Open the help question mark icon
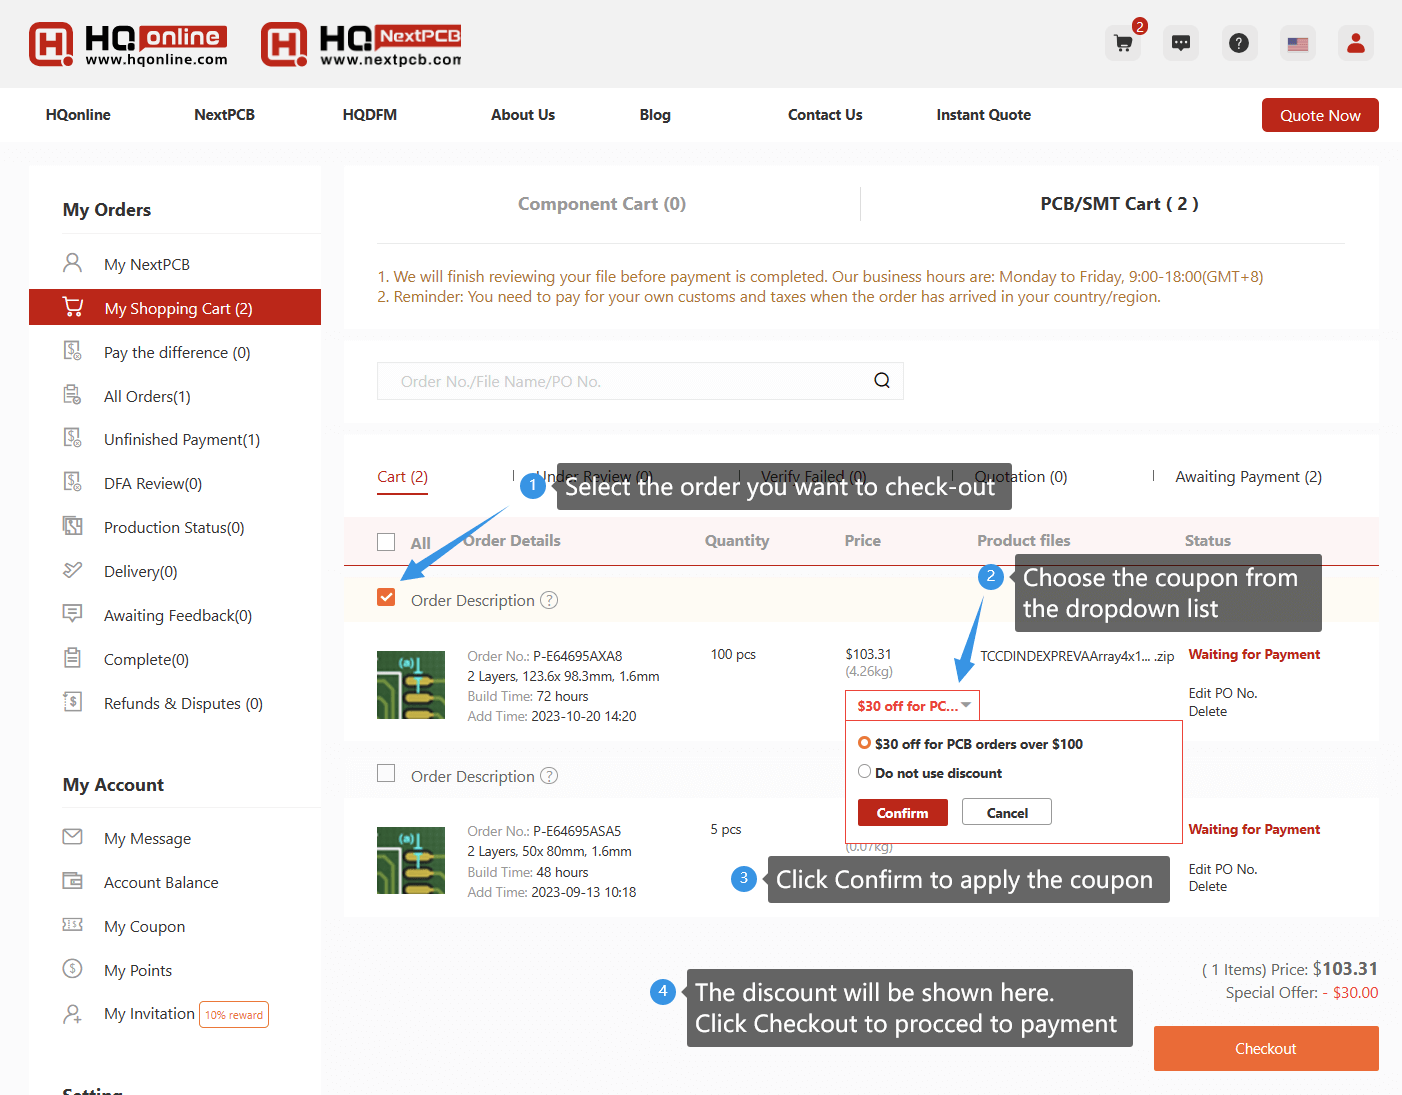 point(1239,43)
